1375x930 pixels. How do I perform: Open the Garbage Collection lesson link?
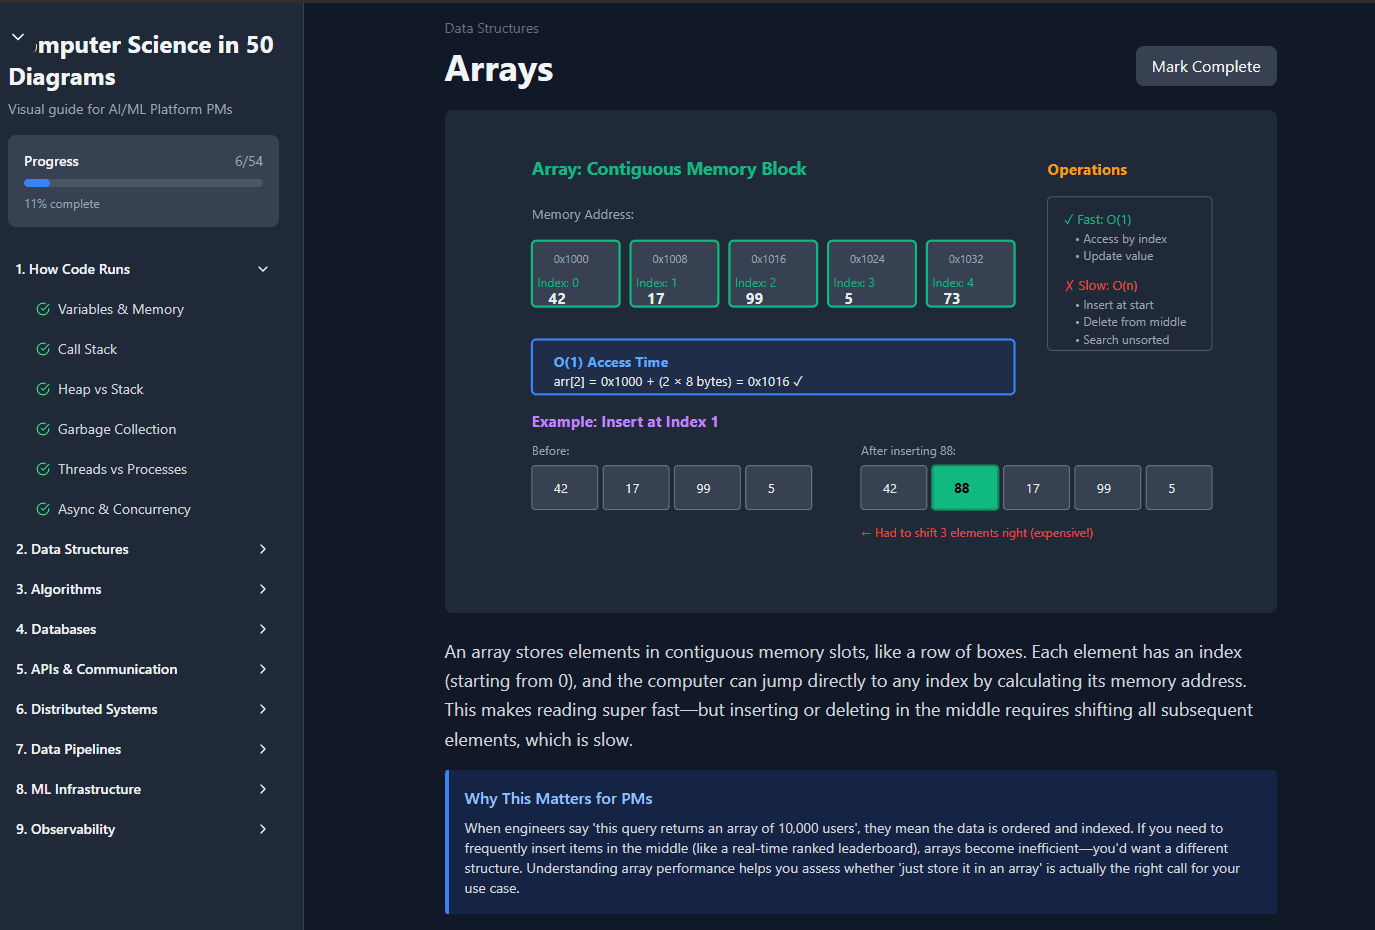pyautogui.click(x=117, y=429)
